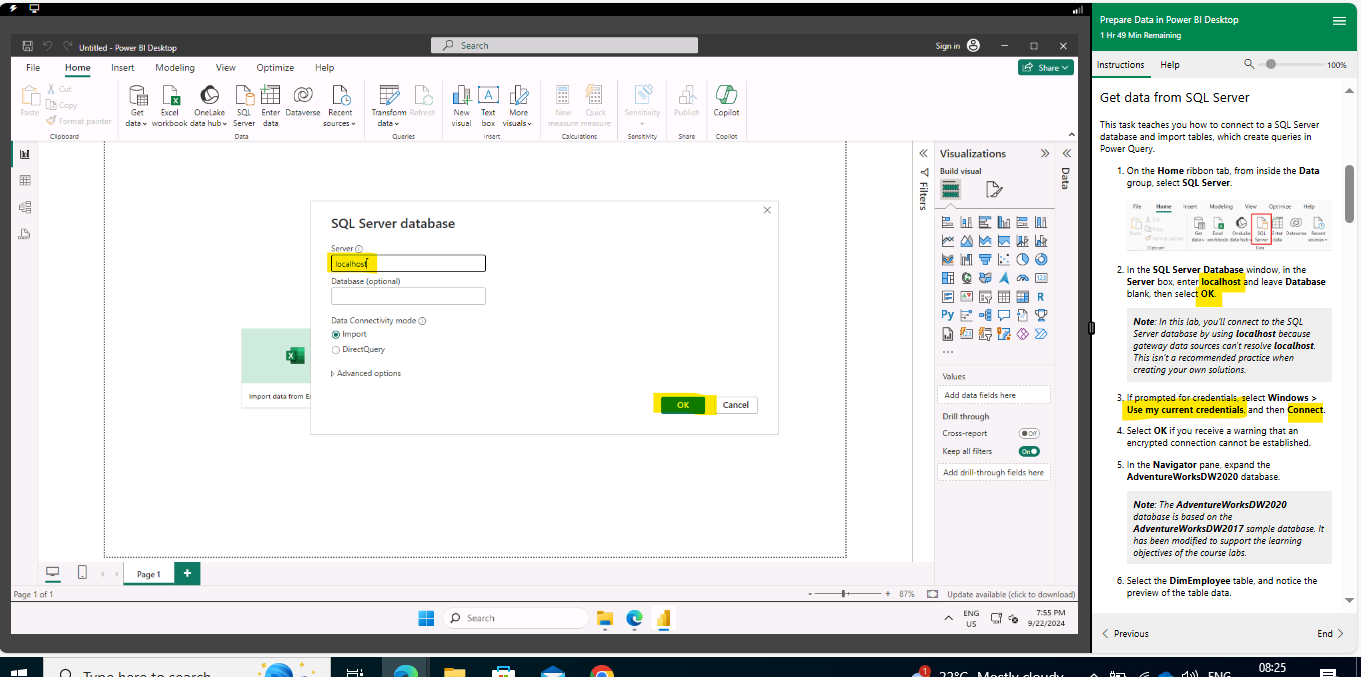Select the Build visual icon in Visualizations
1361x677 pixels.
click(950, 189)
